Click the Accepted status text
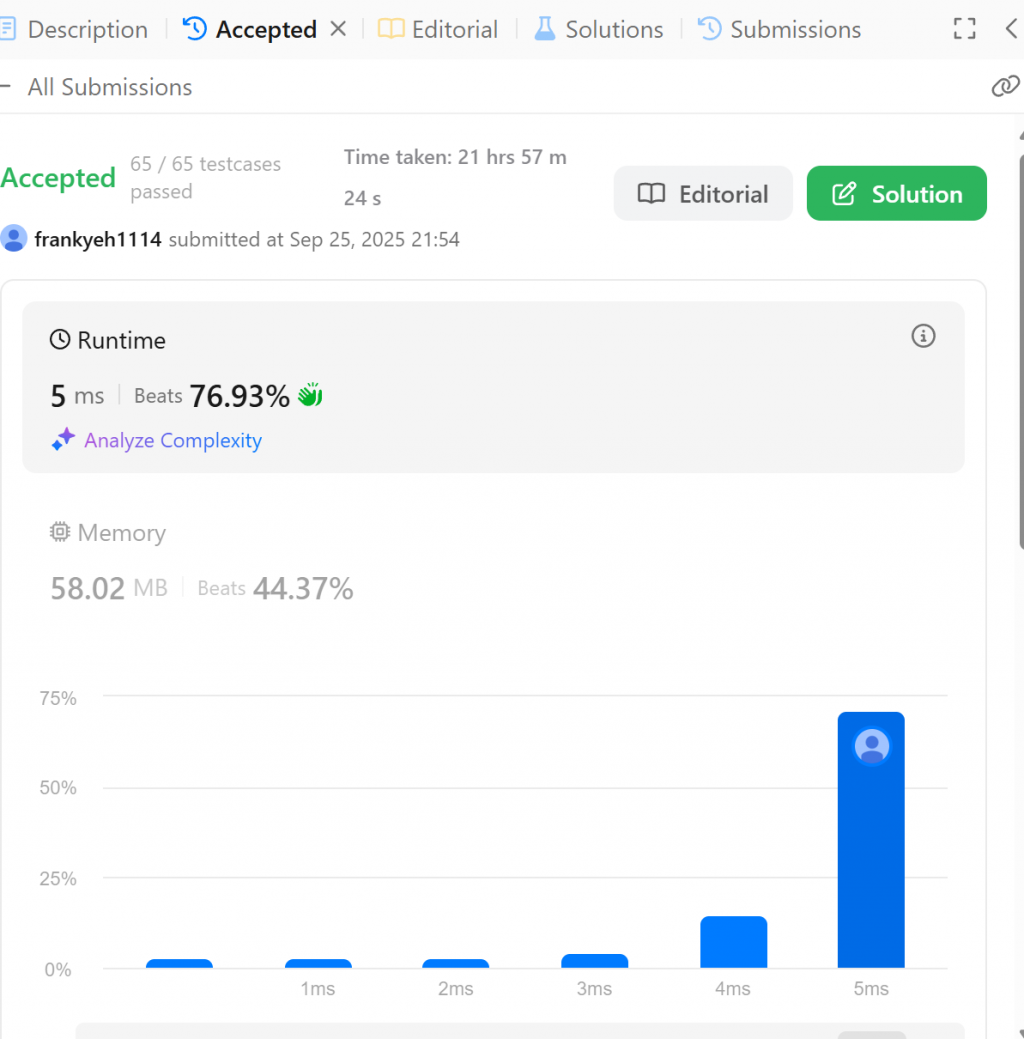The height and width of the screenshot is (1039, 1024). [58, 178]
